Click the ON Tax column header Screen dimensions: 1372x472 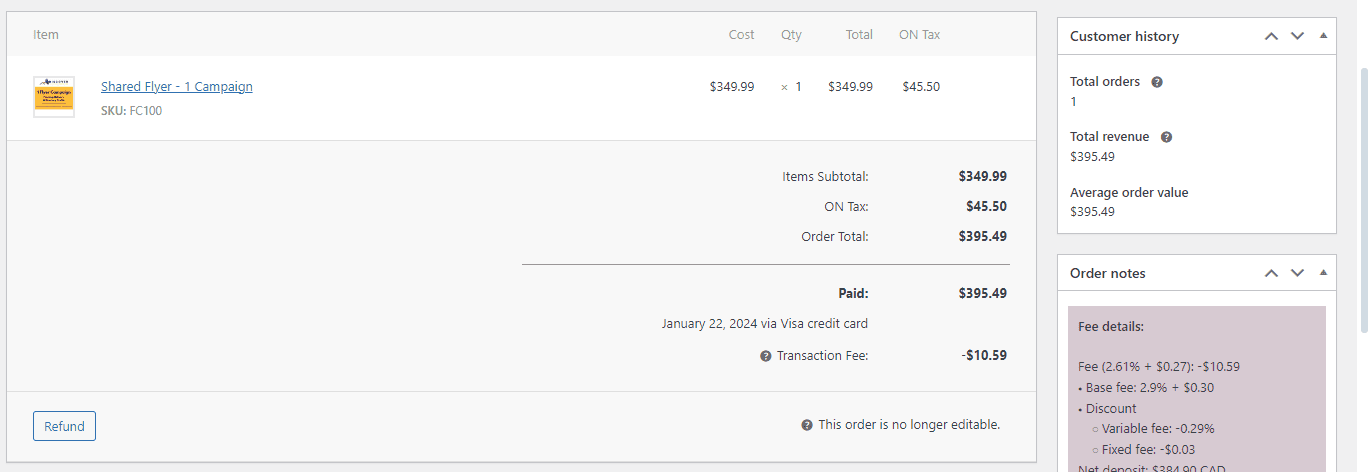tap(919, 35)
